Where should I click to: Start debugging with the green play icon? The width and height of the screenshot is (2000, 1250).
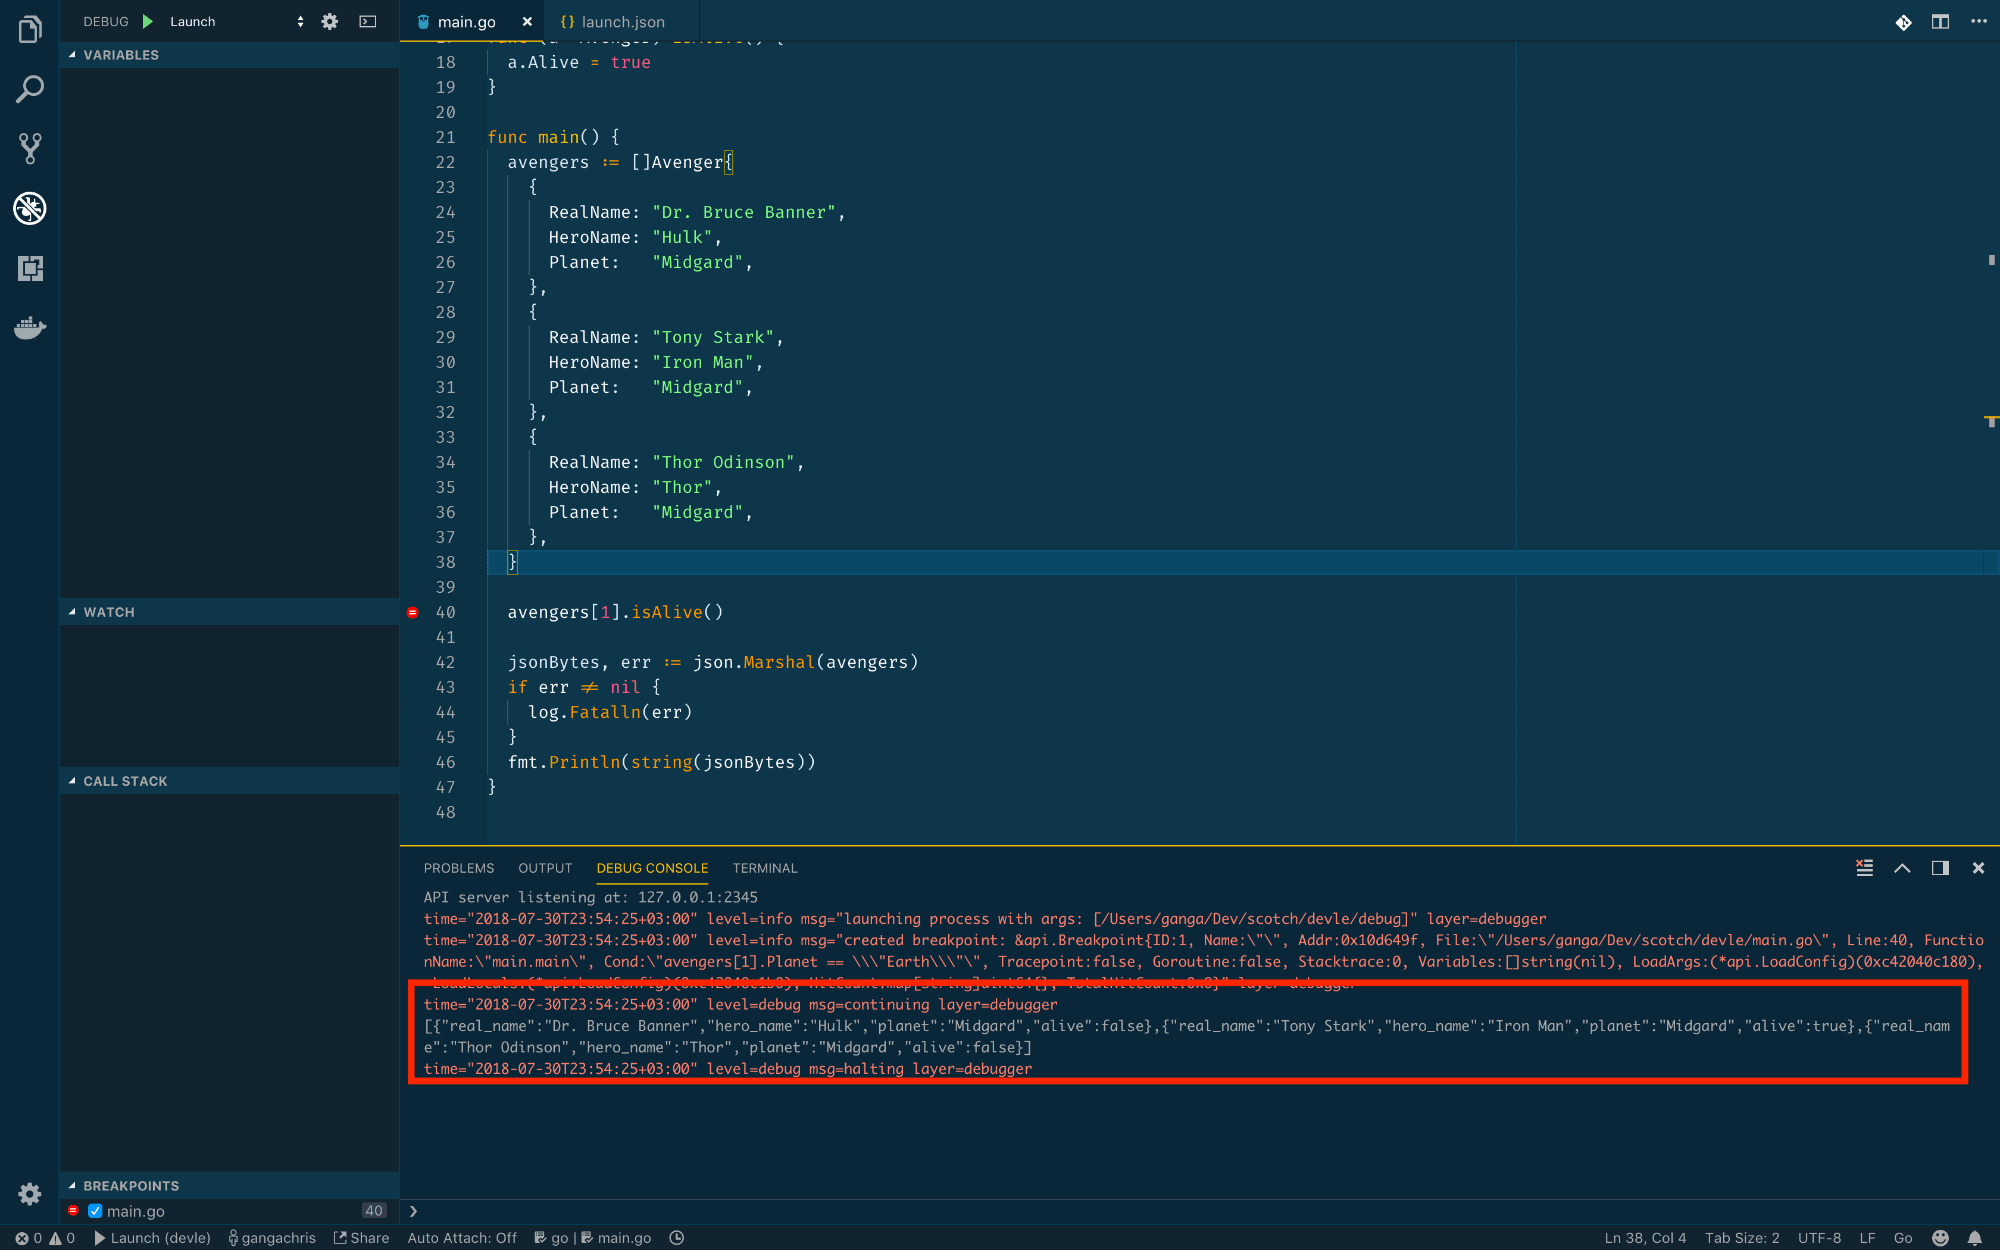tap(147, 21)
